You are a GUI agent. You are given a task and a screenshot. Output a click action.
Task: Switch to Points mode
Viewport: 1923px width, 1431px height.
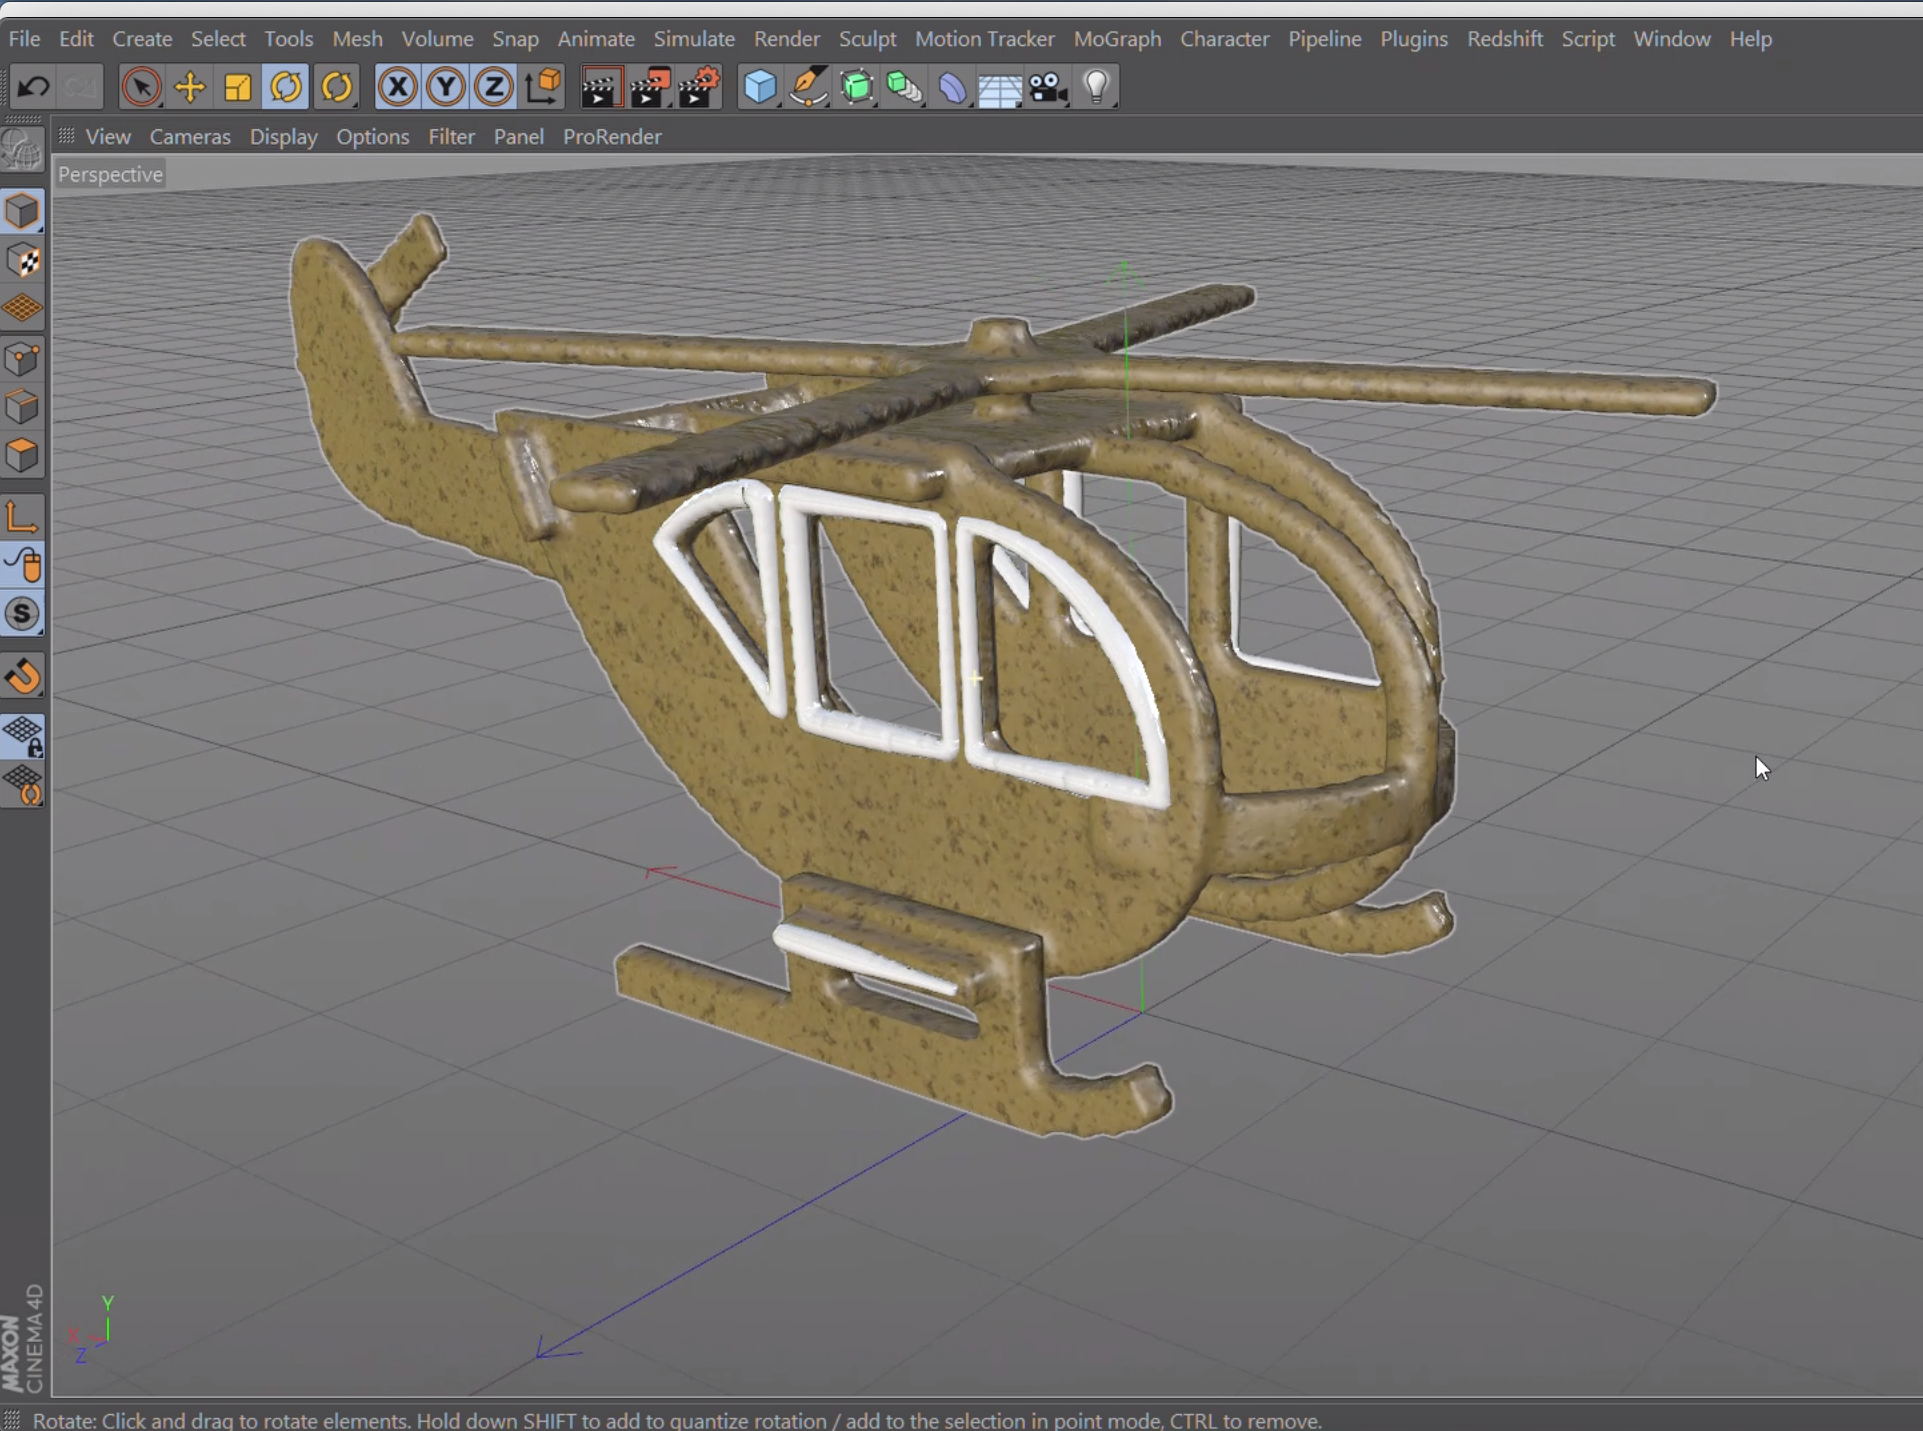pyautogui.click(x=22, y=359)
